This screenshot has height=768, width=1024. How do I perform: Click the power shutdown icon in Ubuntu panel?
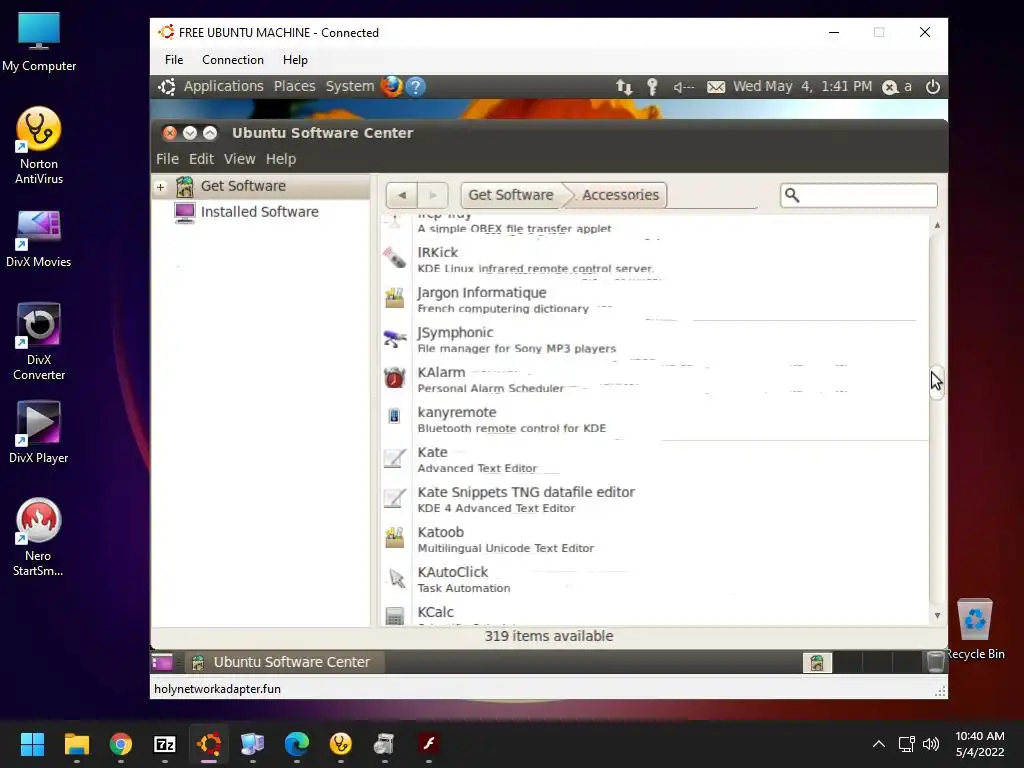(x=933, y=86)
